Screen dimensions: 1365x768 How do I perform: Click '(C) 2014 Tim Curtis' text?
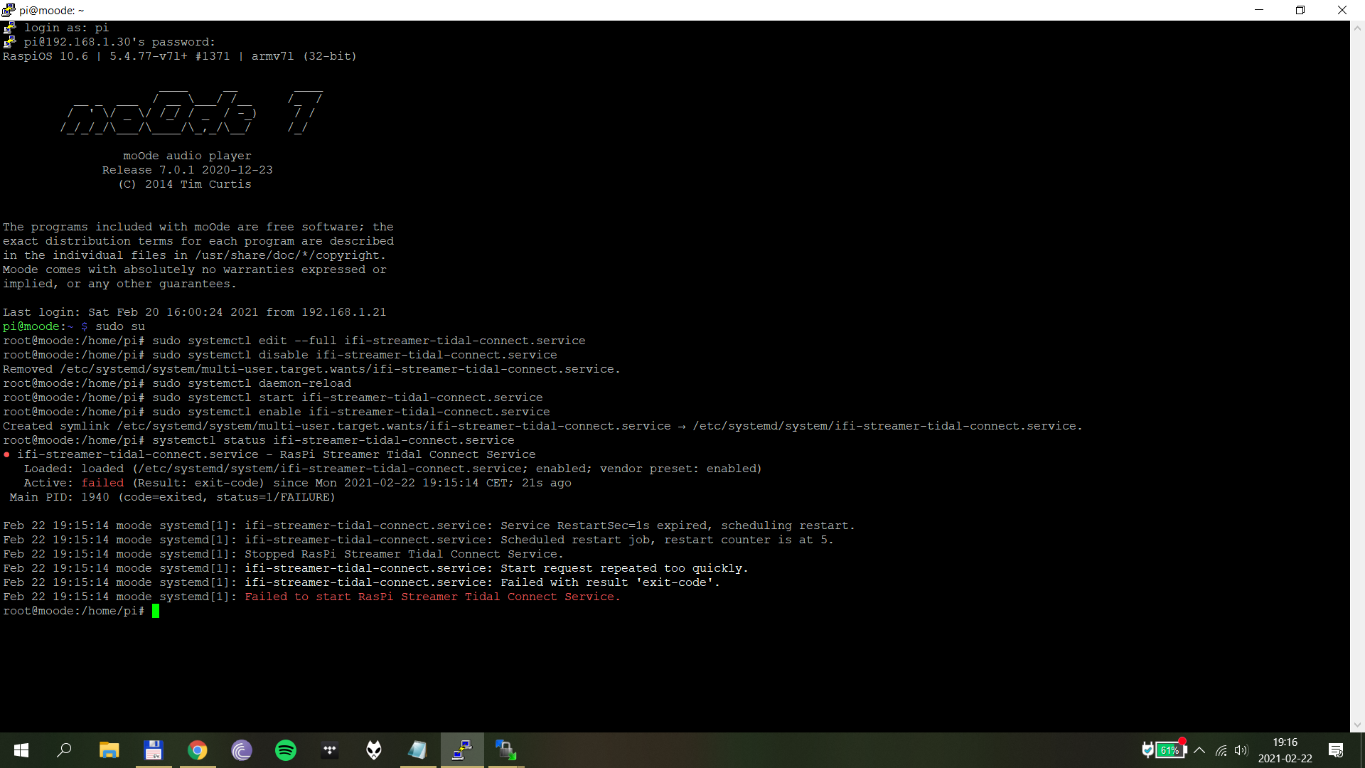coord(184,184)
